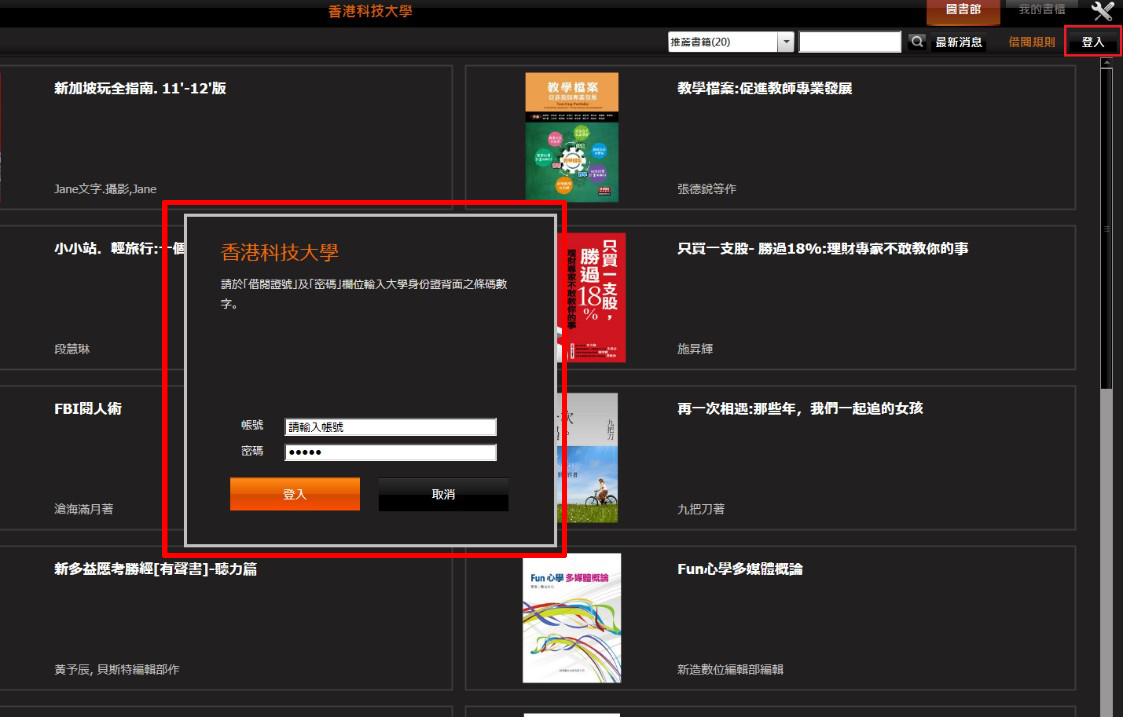The width and height of the screenshot is (1123, 717).
Task: Click the search magnifier icon
Action: click(916, 42)
